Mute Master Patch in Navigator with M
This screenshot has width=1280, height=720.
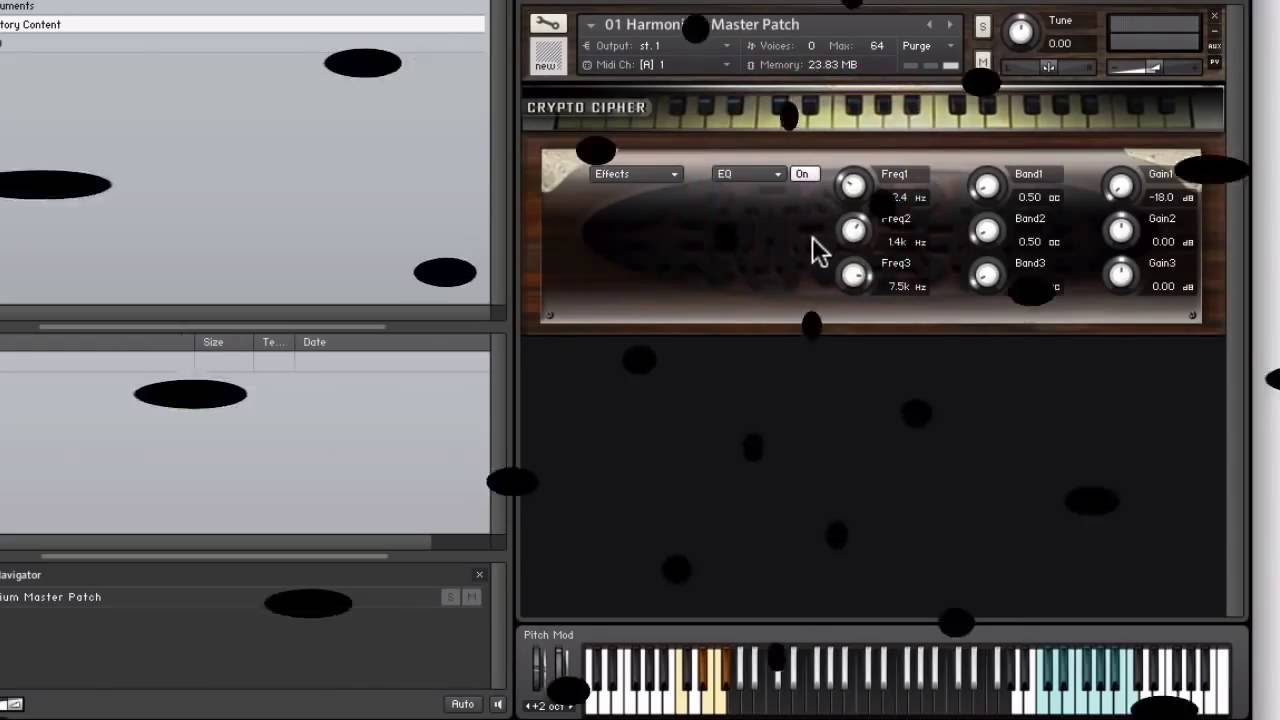472,597
